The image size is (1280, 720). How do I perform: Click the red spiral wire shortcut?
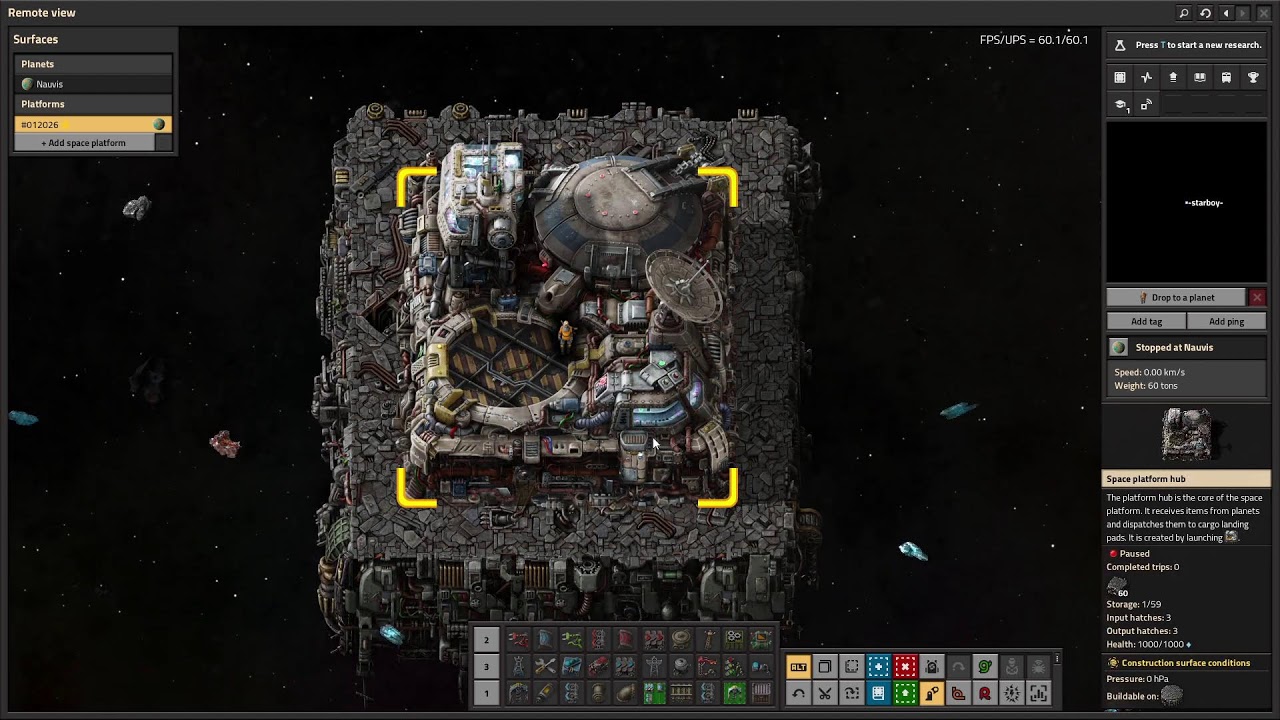pos(958,693)
